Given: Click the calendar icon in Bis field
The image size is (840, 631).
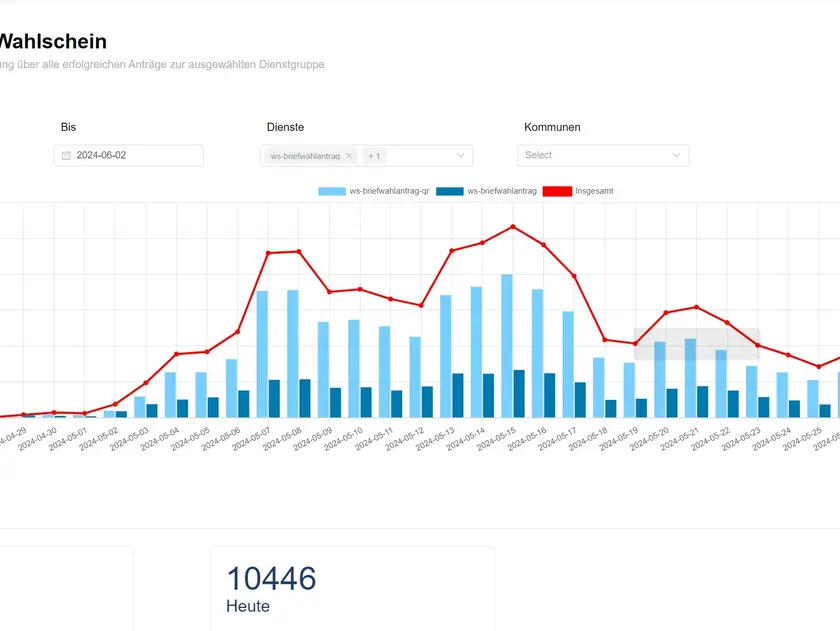Looking at the screenshot, I should tap(66, 156).
